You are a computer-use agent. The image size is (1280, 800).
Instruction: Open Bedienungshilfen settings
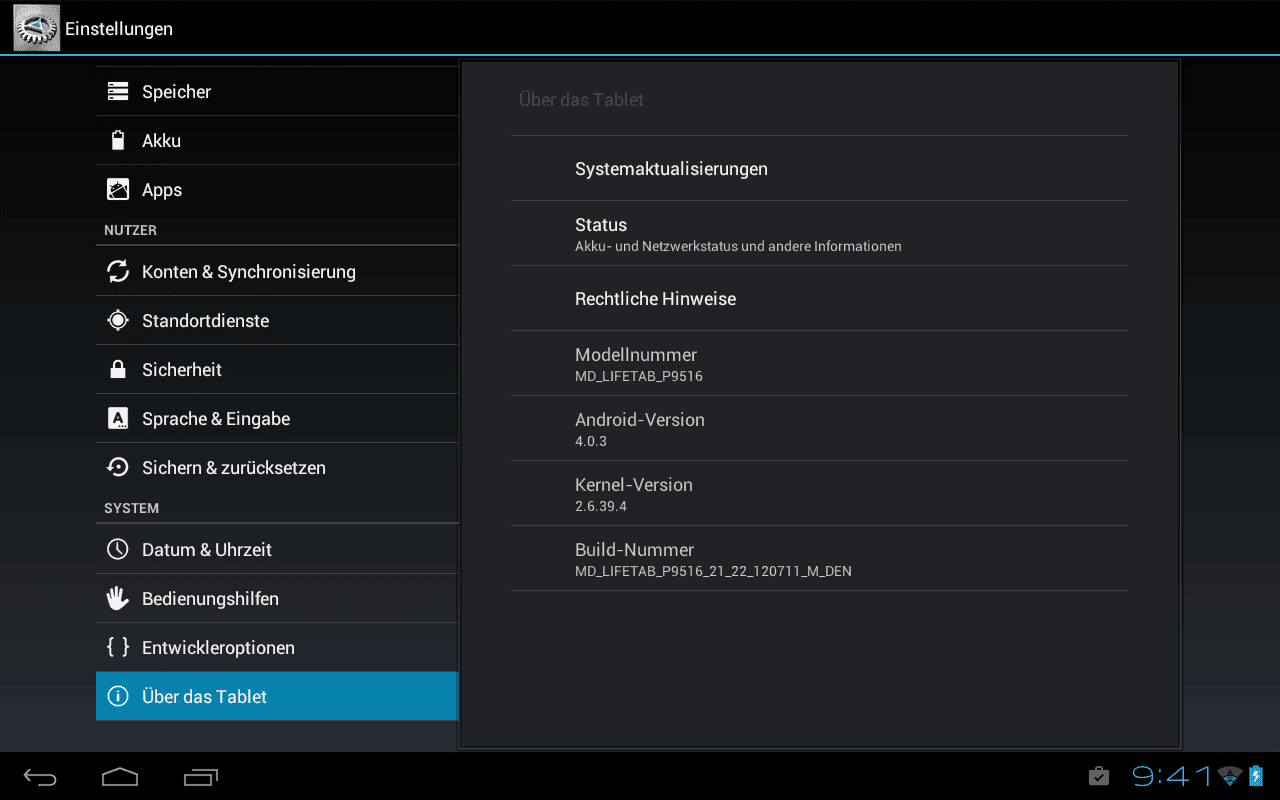click(277, 598)
